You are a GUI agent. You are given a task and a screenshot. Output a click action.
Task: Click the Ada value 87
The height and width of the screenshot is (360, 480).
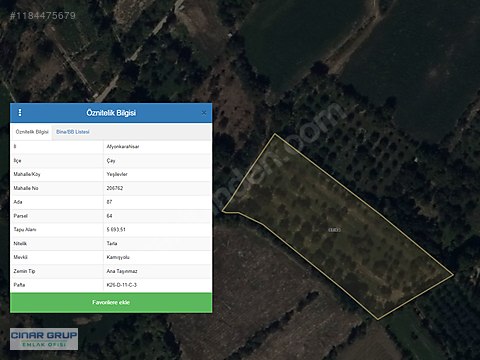tap(109, 202)
